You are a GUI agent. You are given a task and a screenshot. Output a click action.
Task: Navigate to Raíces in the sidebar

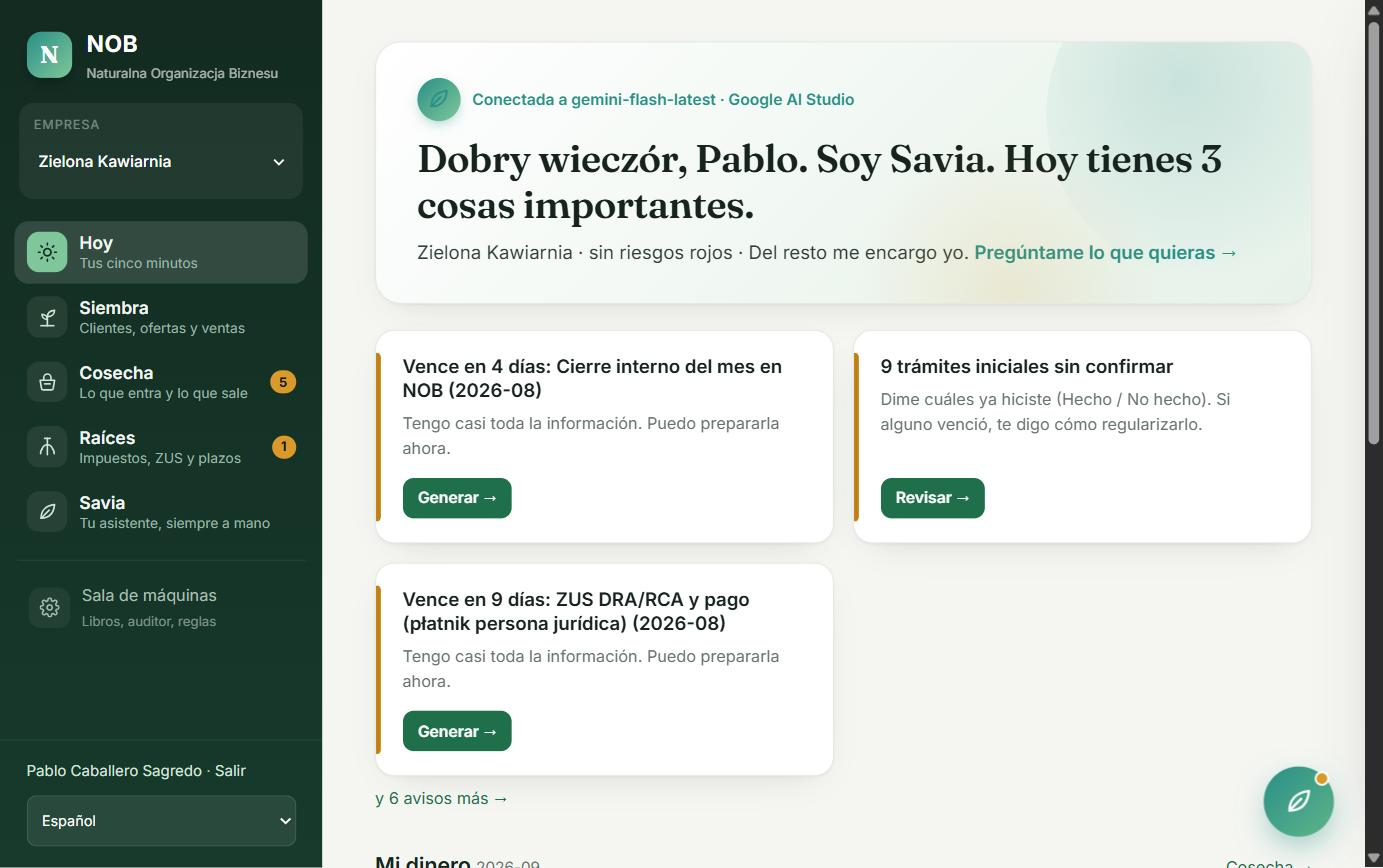(161, 447)
